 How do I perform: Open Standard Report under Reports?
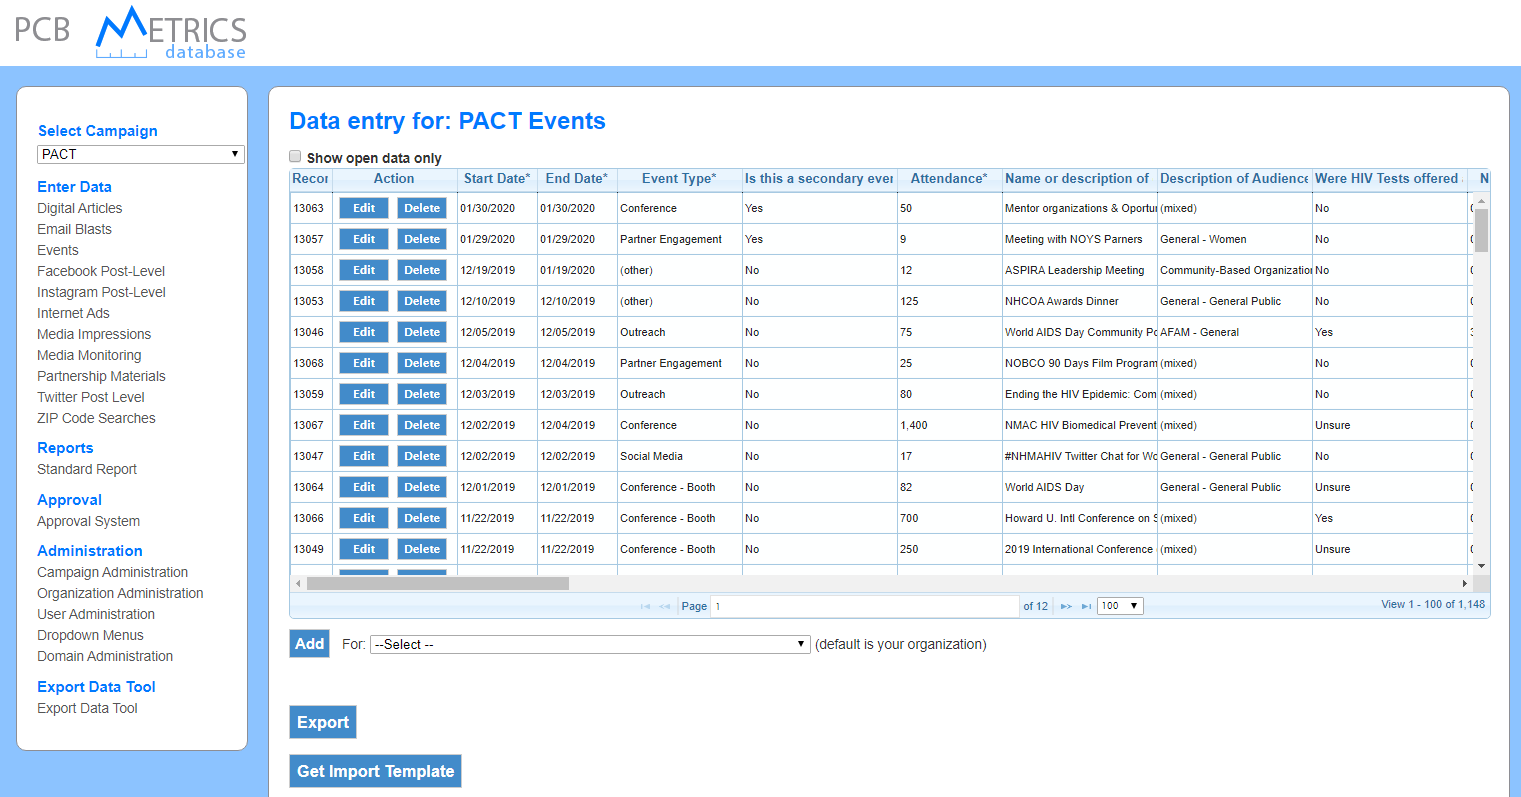pyautogui.click(x=87, y=469)
